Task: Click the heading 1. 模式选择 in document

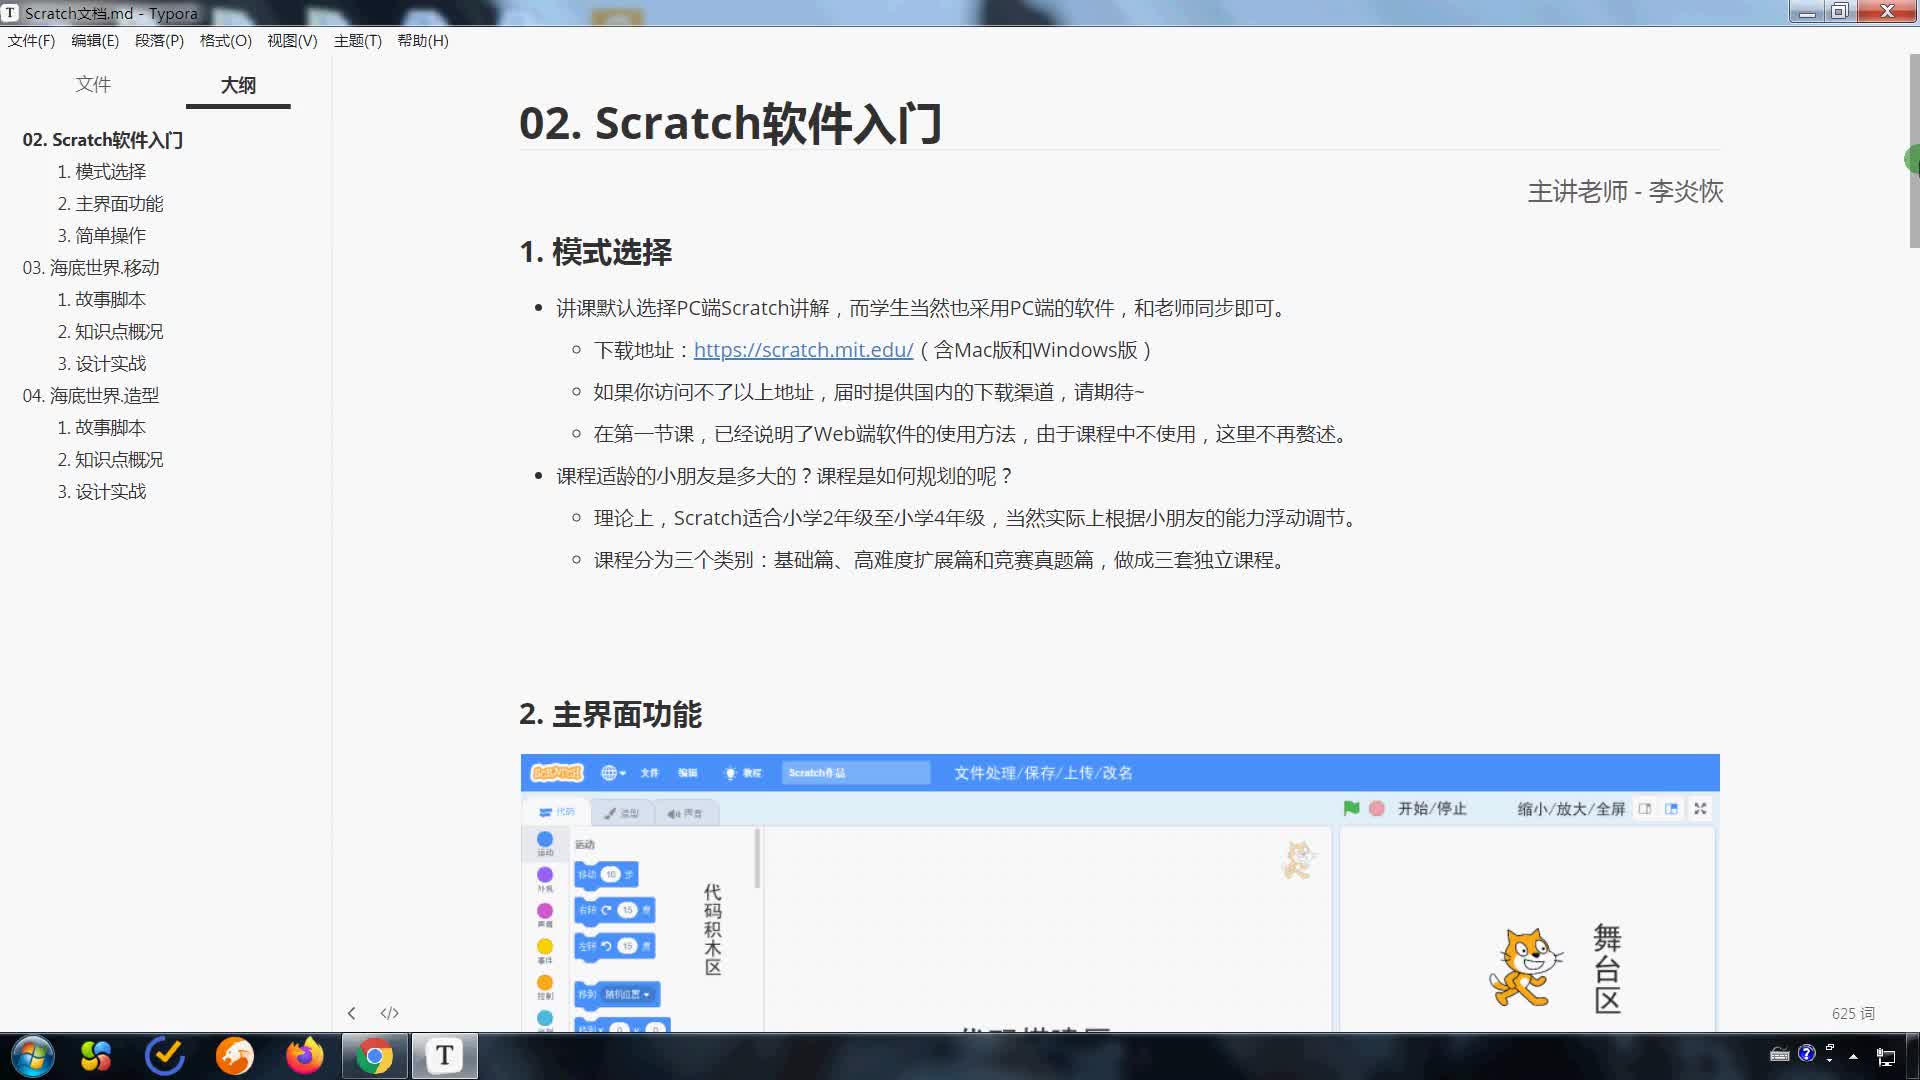Action: 596,252
